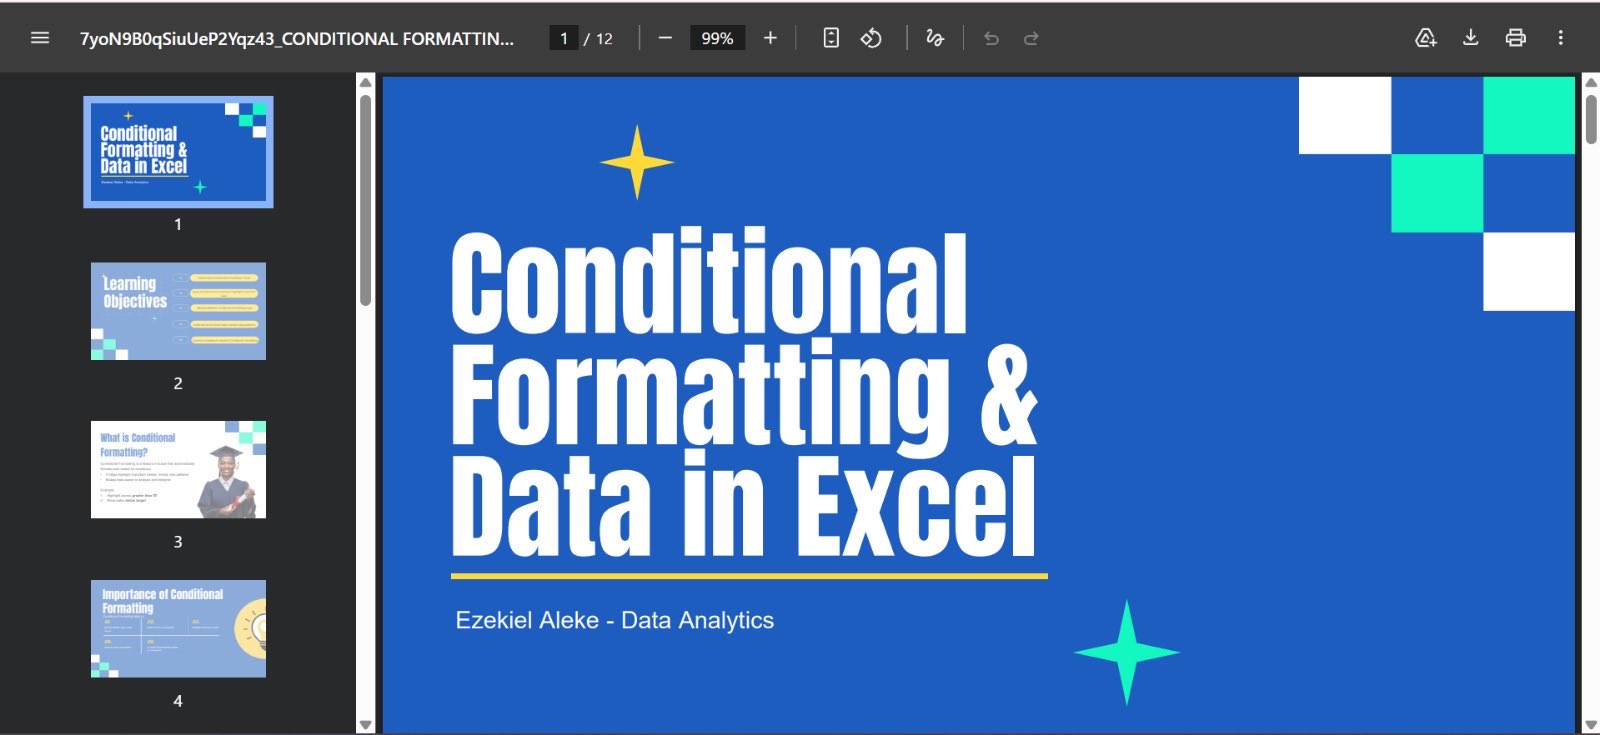The image size is (1600, 735).
Task: Select the draw annotation tool
Action: (x=935, y=38)
